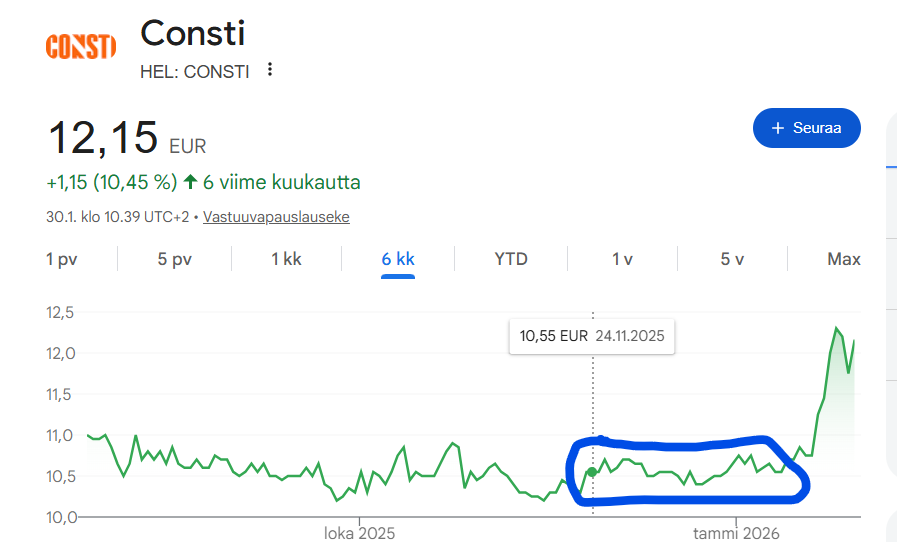Screen dimensions: 897x542
Task: View the 1 v price history
Action: coord(622,259)
